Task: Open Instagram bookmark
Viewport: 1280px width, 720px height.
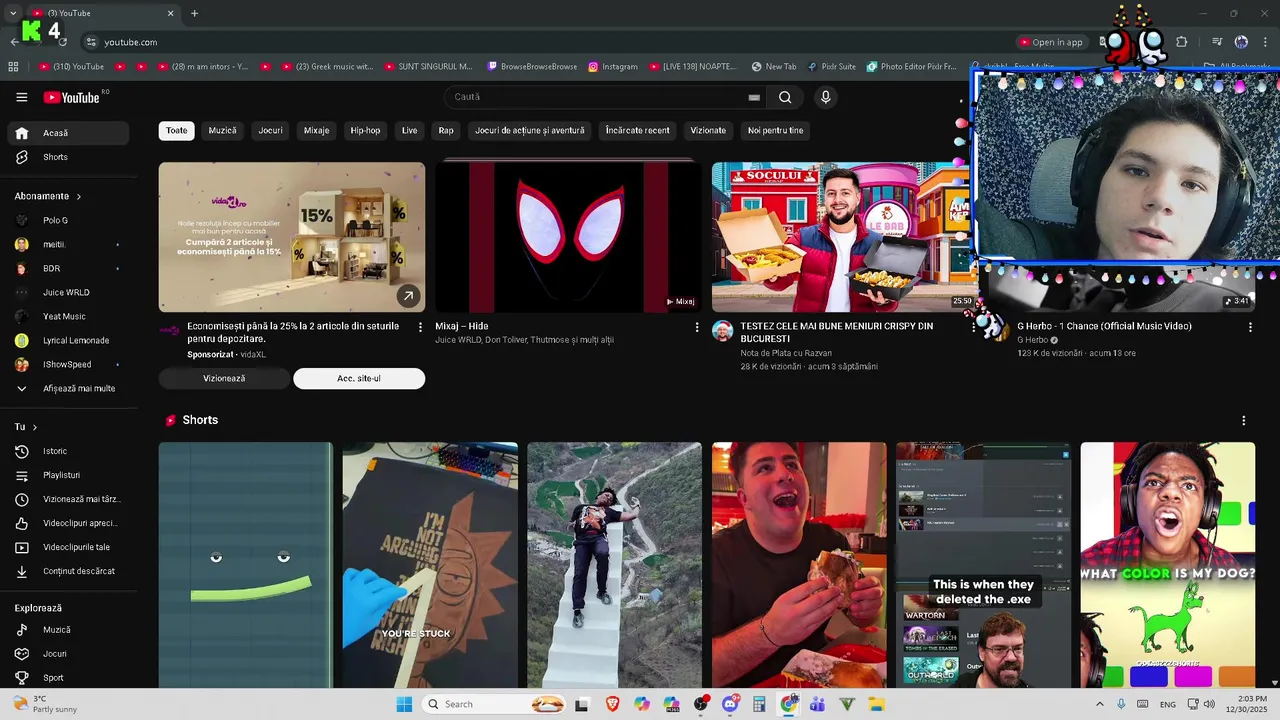Action: coord(613,67)
